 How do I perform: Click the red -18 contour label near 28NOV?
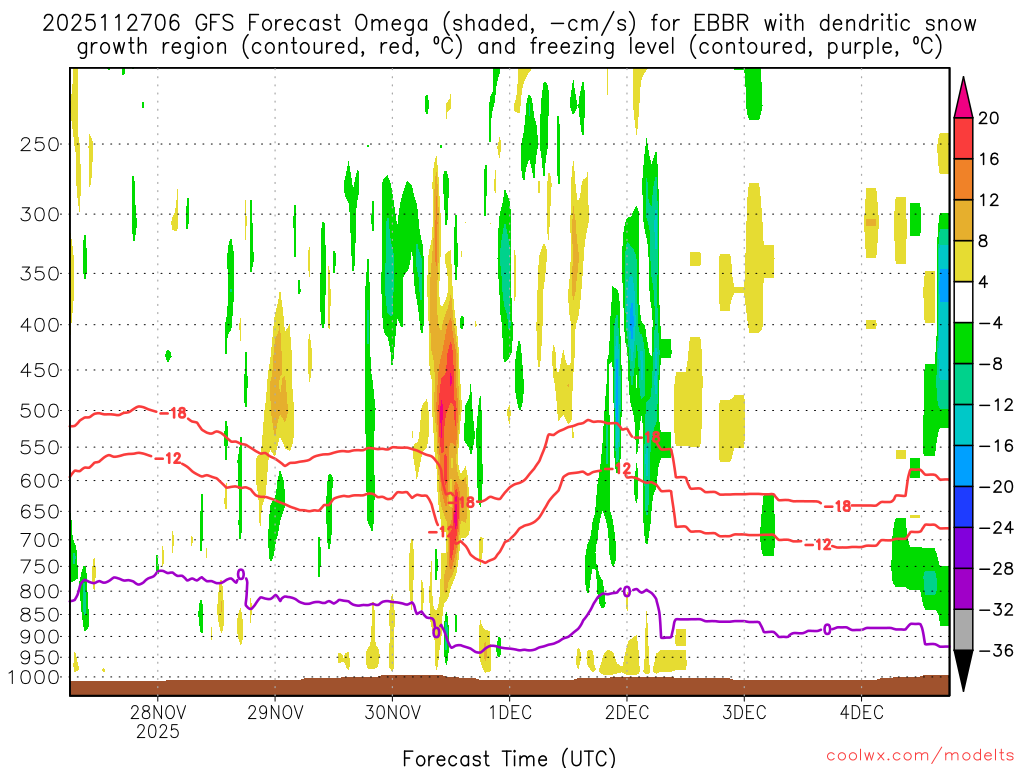pos(173,413)
